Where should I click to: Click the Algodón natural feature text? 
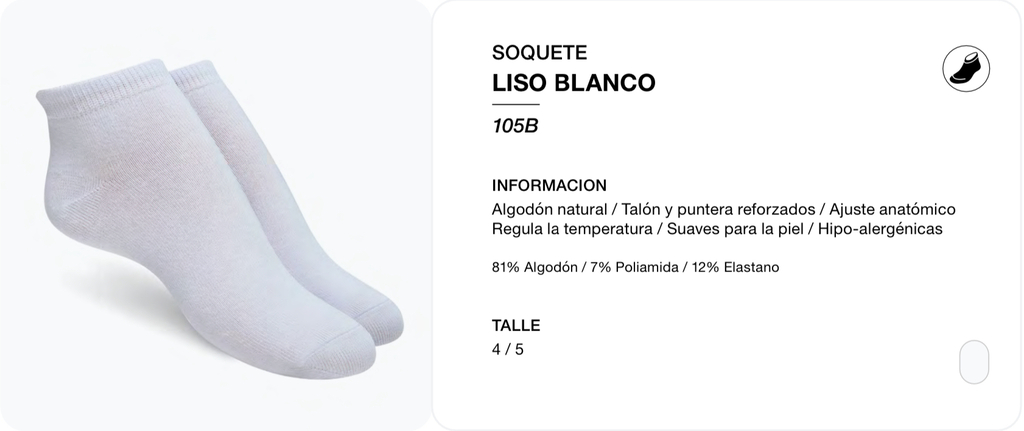(549, 210)
